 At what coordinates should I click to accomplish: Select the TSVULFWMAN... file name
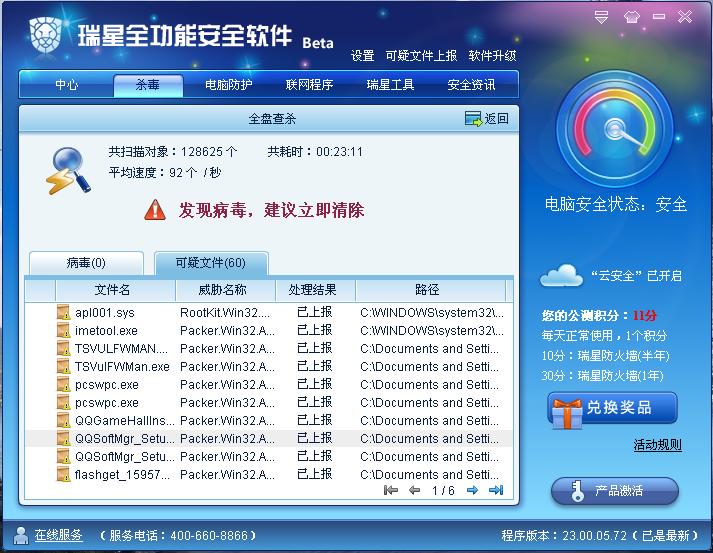(x=121, y=349)
